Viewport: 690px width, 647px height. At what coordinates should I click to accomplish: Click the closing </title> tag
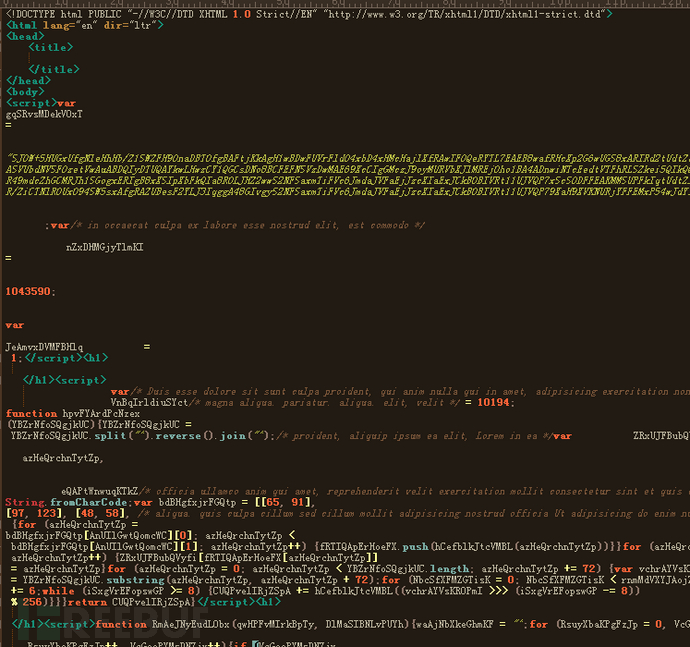pyautogui.click(x=54, y=70)
